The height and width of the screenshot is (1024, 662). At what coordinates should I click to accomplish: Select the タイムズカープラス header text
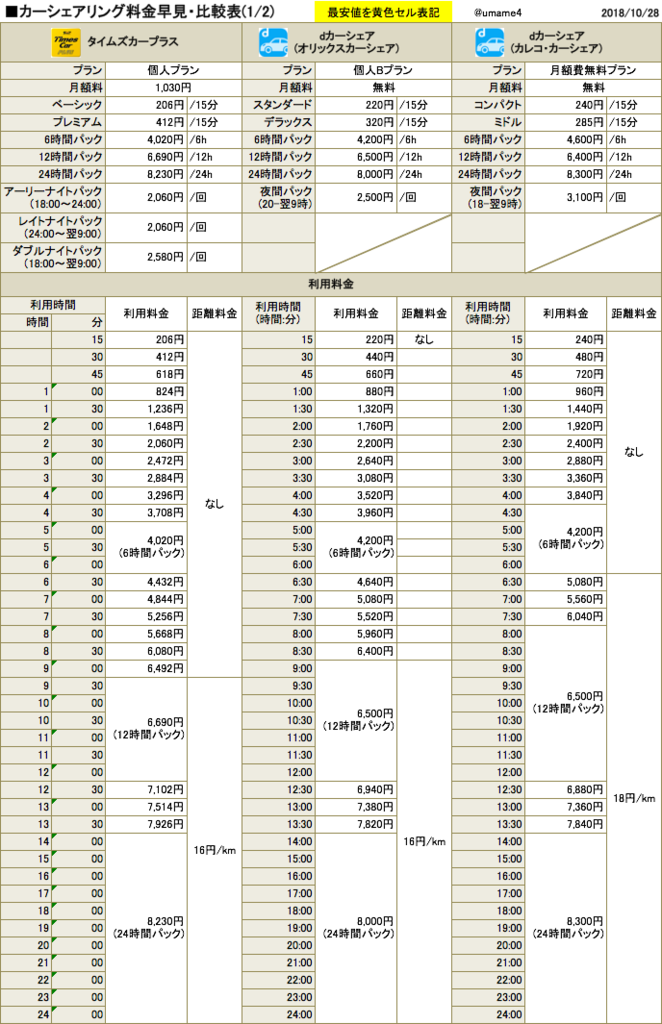tap(133, 42)
